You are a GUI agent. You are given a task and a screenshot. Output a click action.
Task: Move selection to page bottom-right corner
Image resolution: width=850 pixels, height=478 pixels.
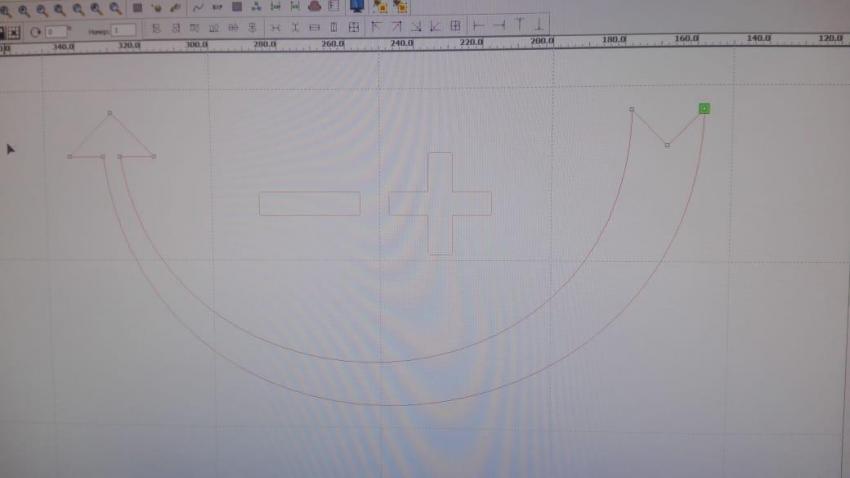416,26
